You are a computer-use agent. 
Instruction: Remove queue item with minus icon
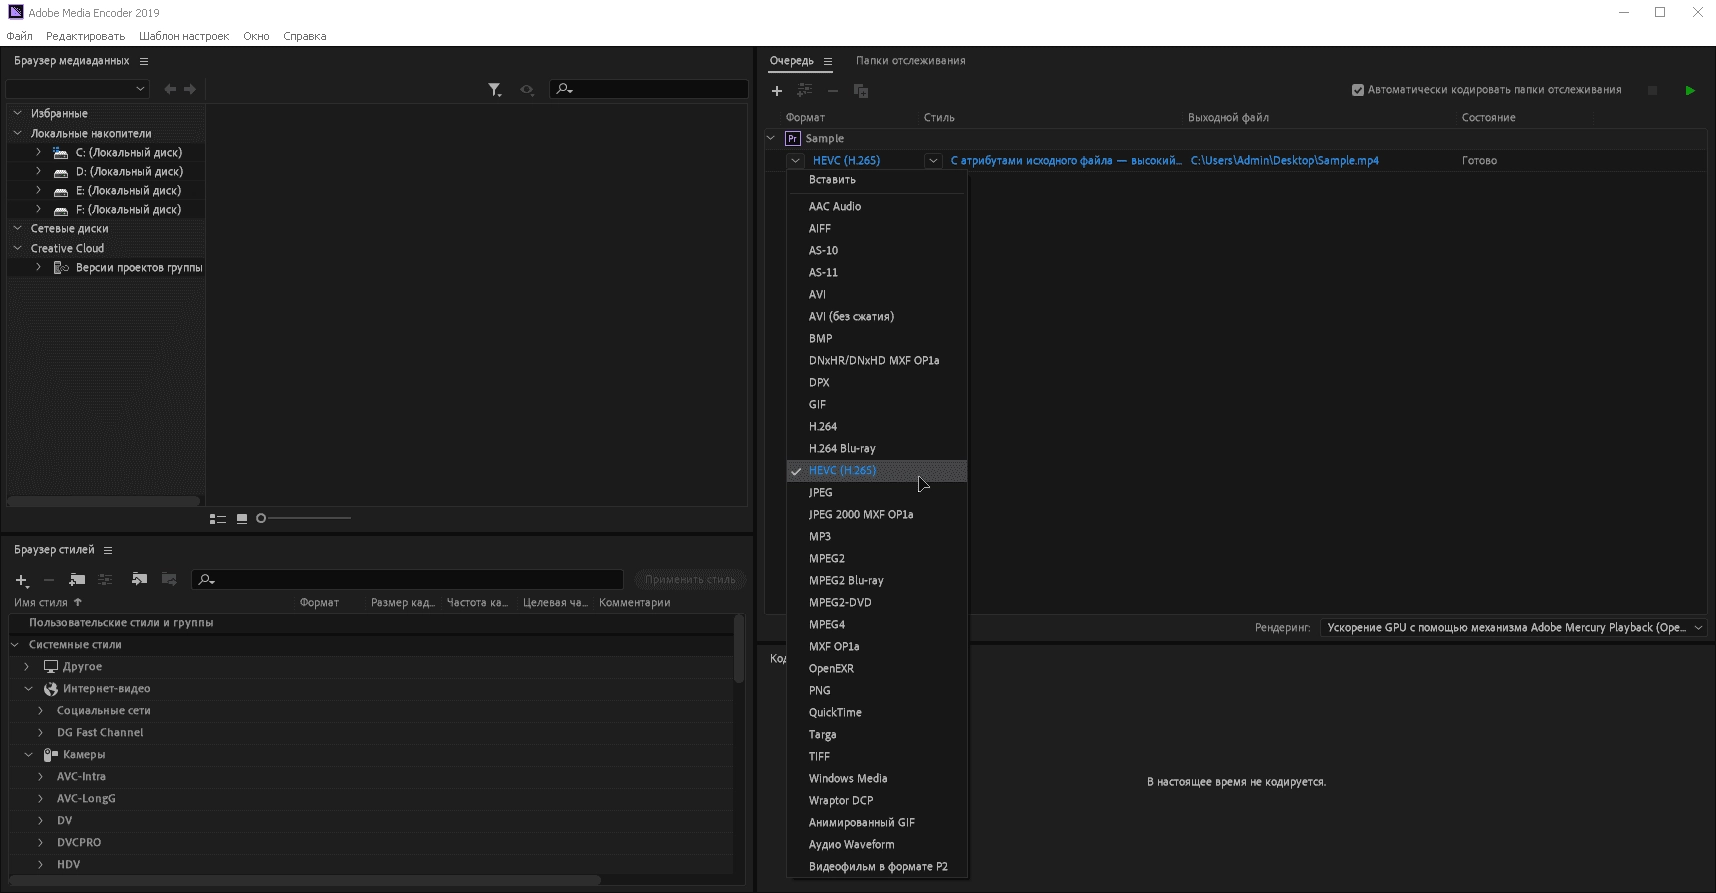[832, 91]
